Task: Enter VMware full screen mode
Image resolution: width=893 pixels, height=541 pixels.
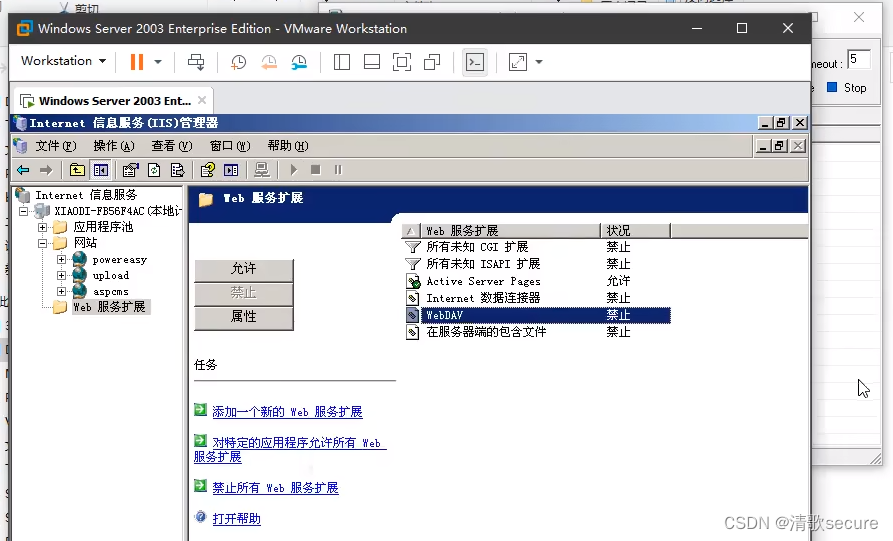Action: (402, 62)
